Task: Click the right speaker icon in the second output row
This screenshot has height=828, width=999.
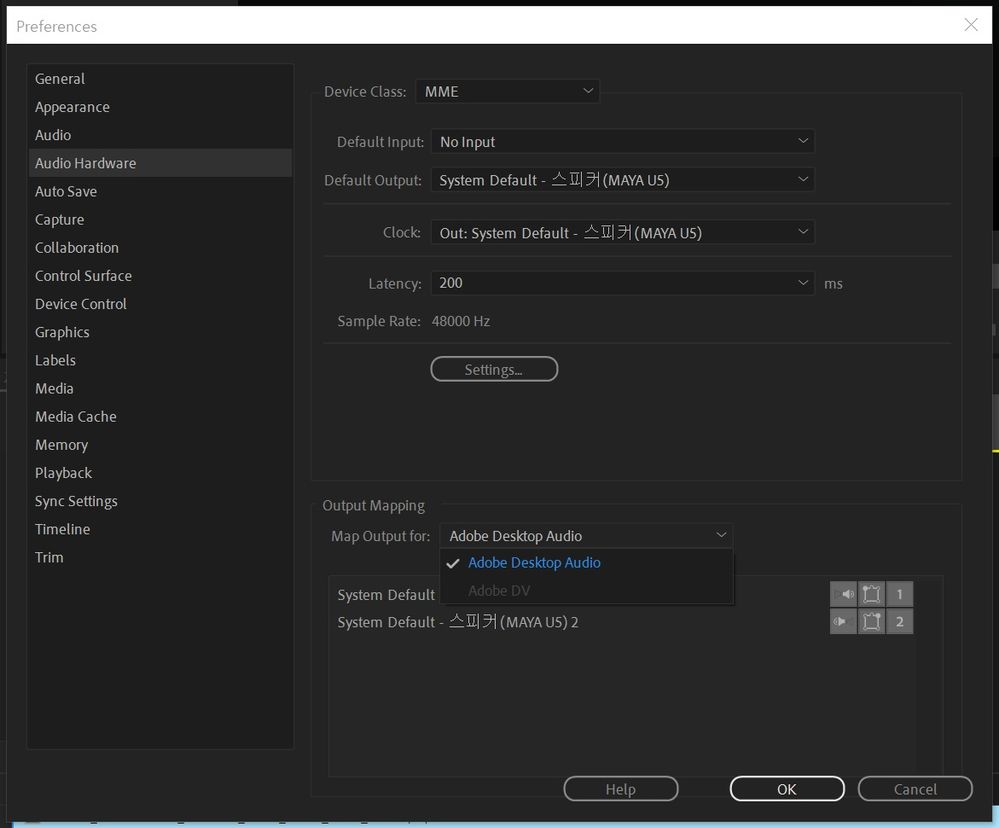Action: point(843,622)
